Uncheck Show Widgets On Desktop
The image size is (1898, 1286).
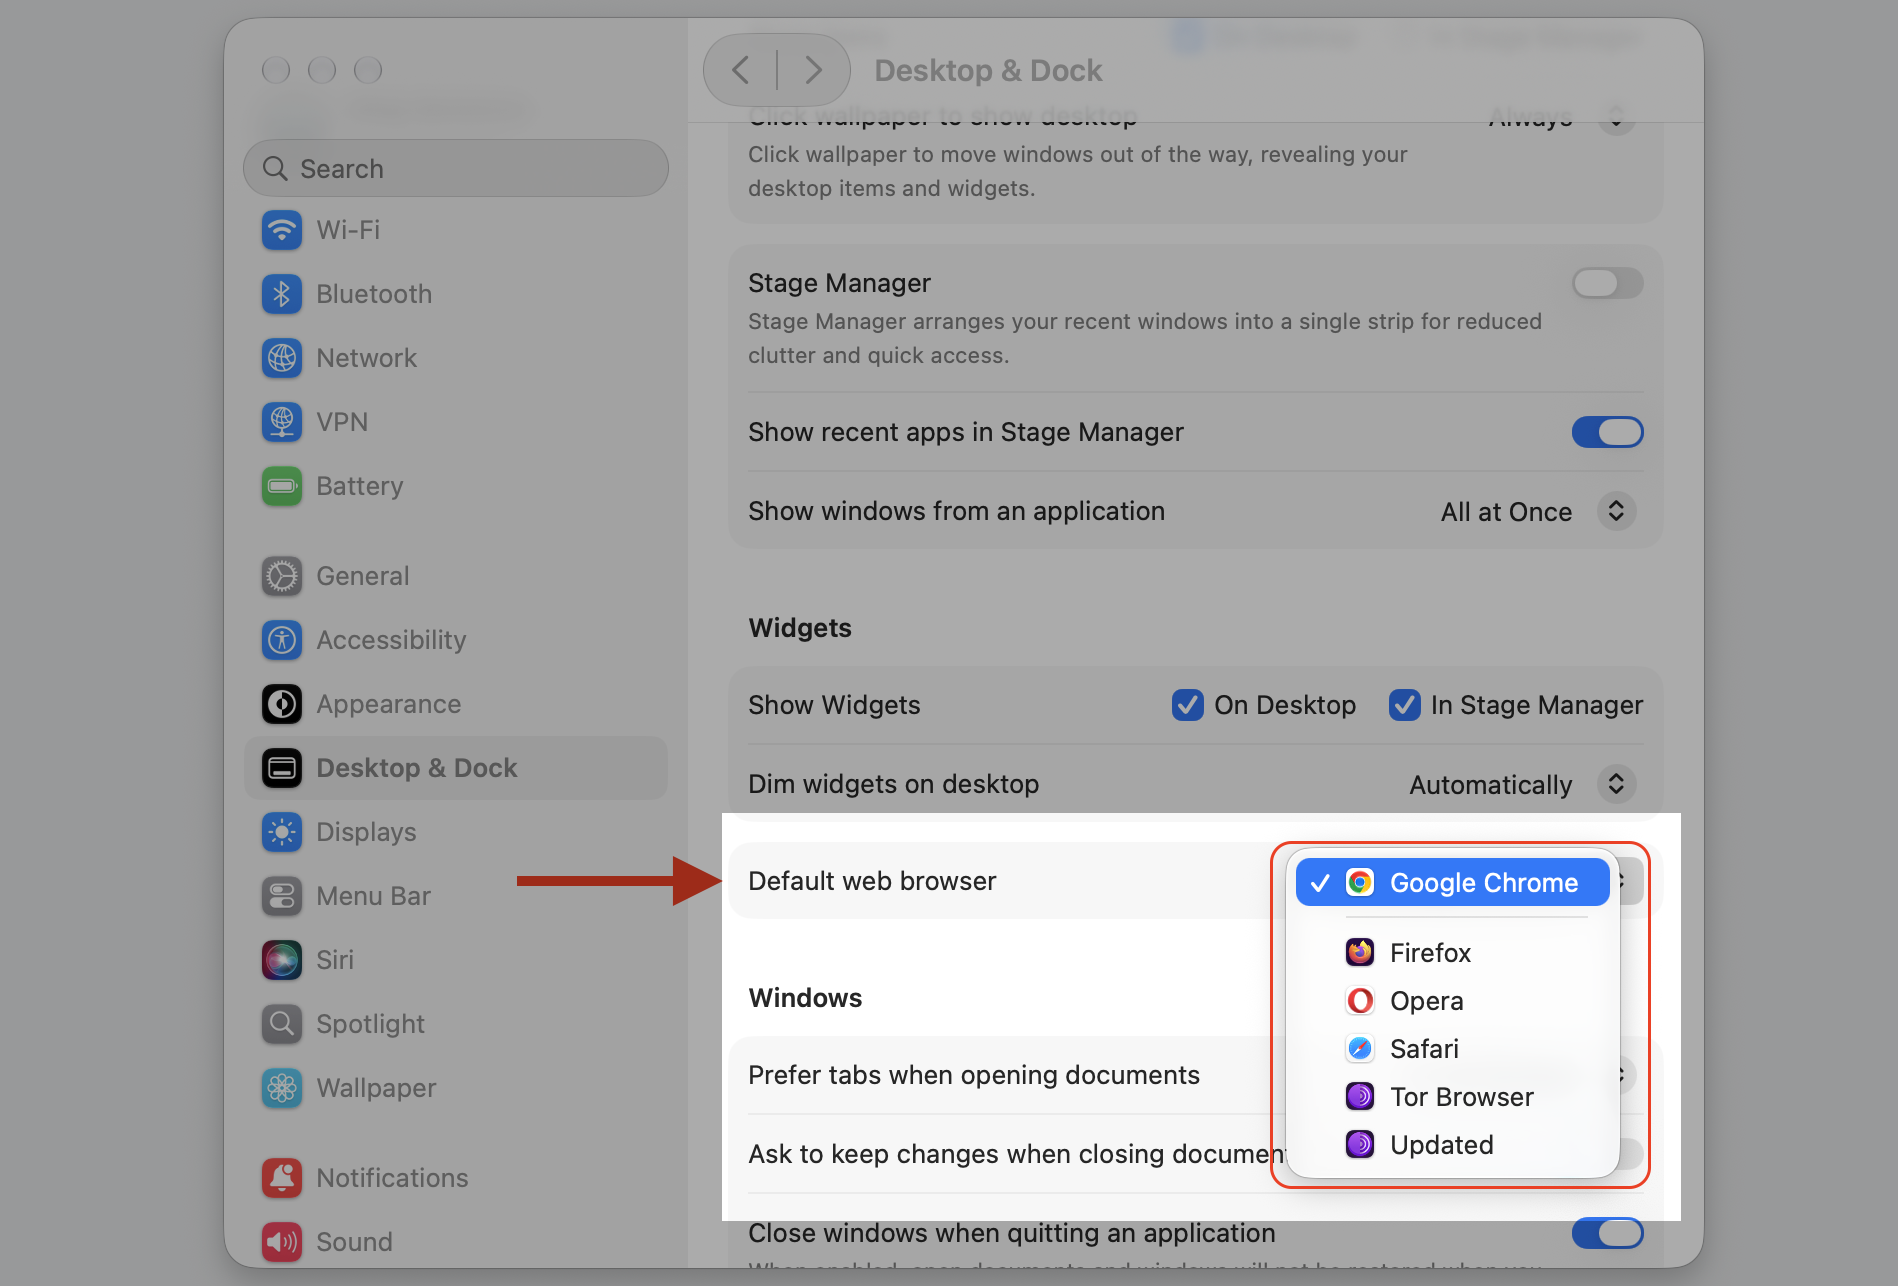coord(1187,705)
